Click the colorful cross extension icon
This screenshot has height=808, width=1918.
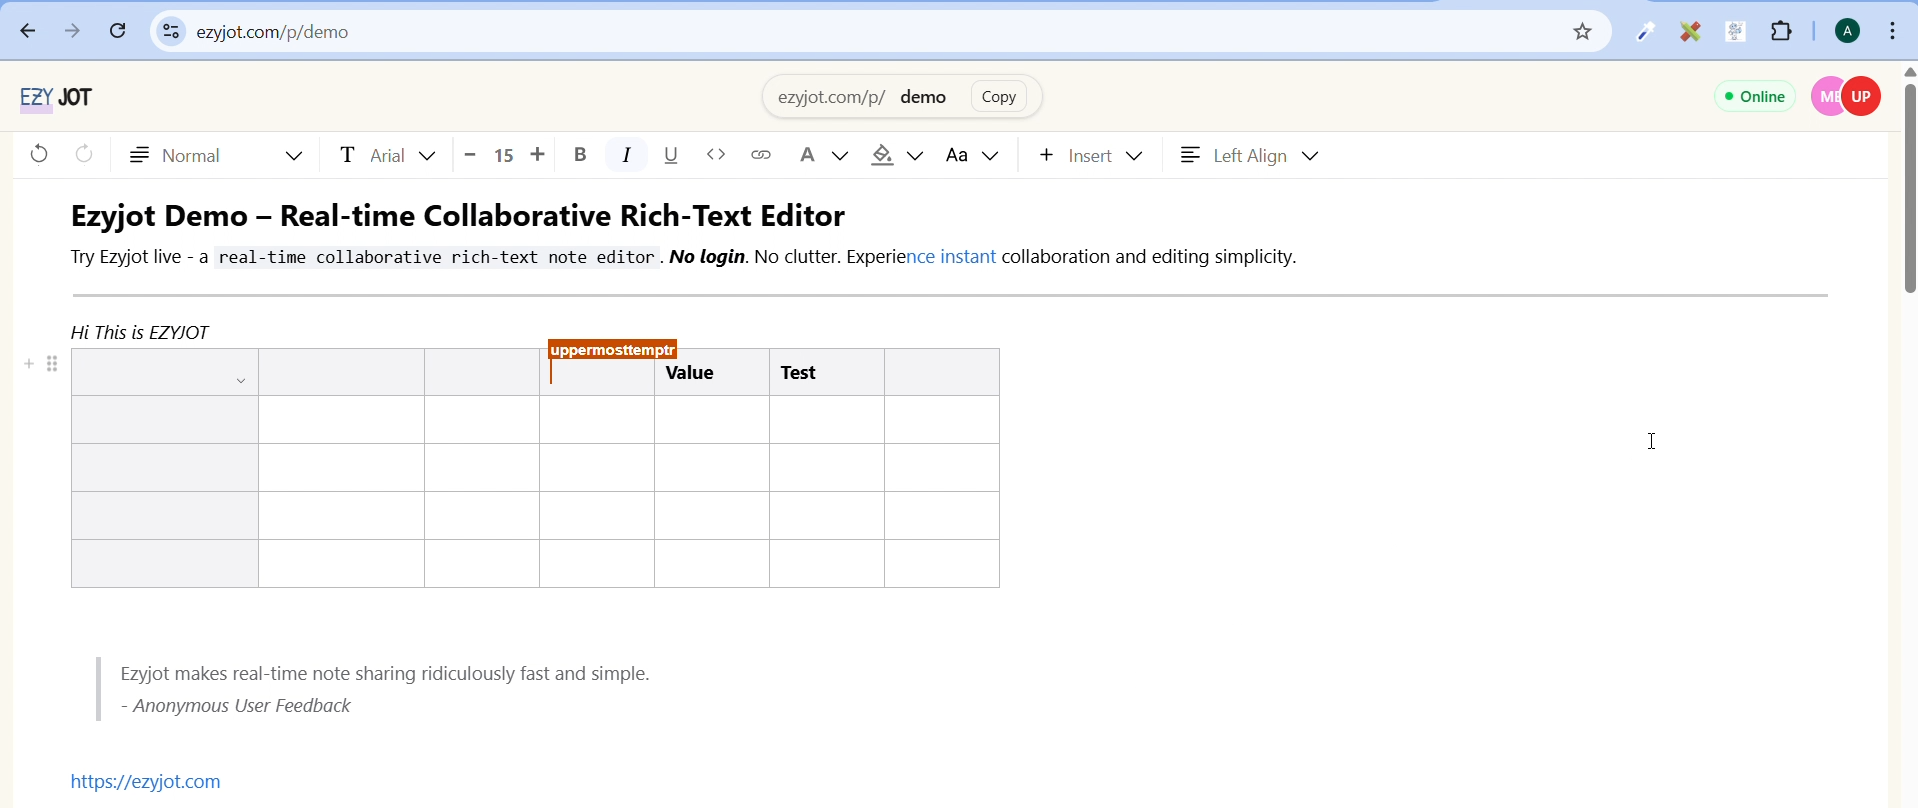(x=1692, y=33)
